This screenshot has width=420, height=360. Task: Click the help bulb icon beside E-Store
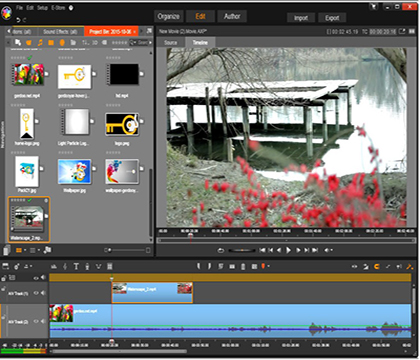click(x=71, y=8)
